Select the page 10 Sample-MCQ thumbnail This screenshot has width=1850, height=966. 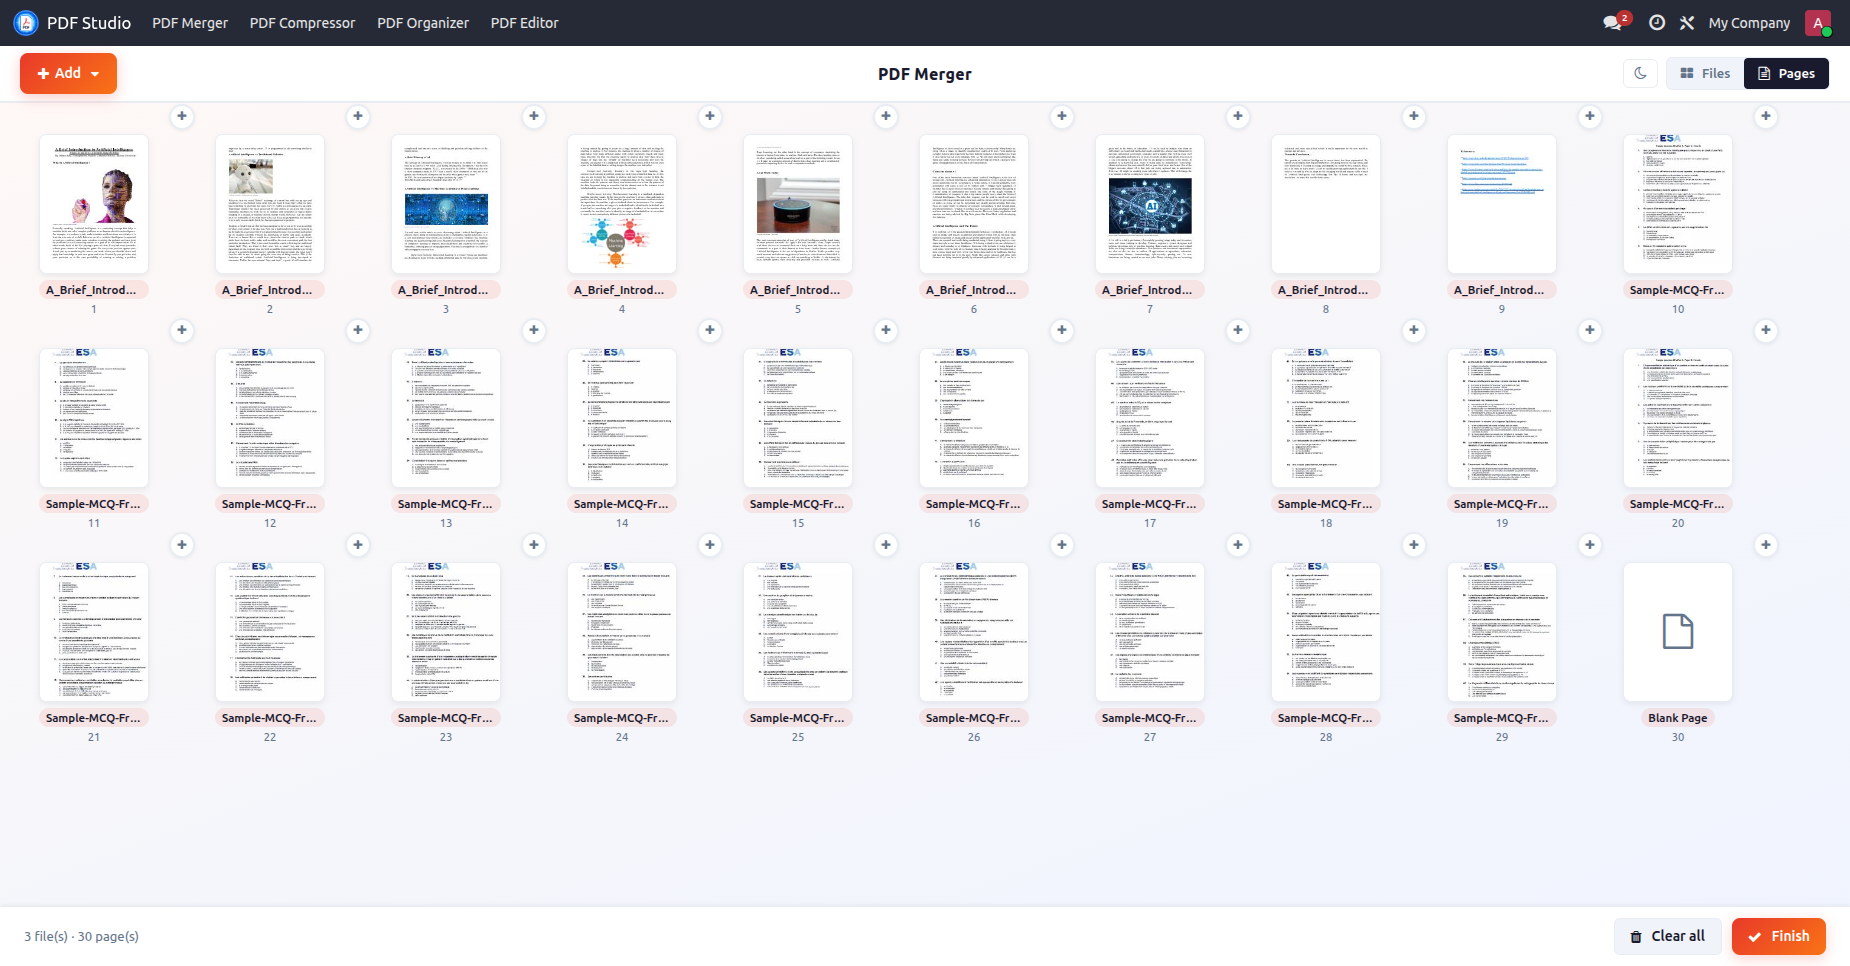[1678, 204]
